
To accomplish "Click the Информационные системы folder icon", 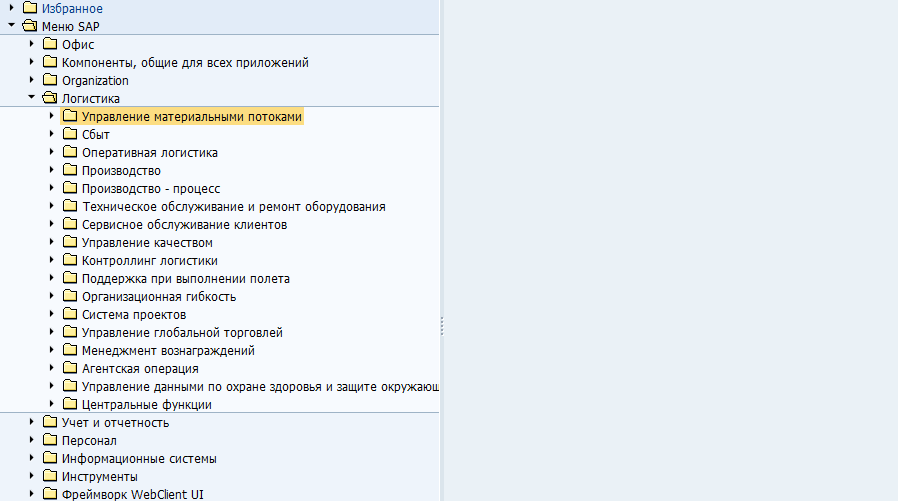I will pyautogui.click(x=50, y=457).
